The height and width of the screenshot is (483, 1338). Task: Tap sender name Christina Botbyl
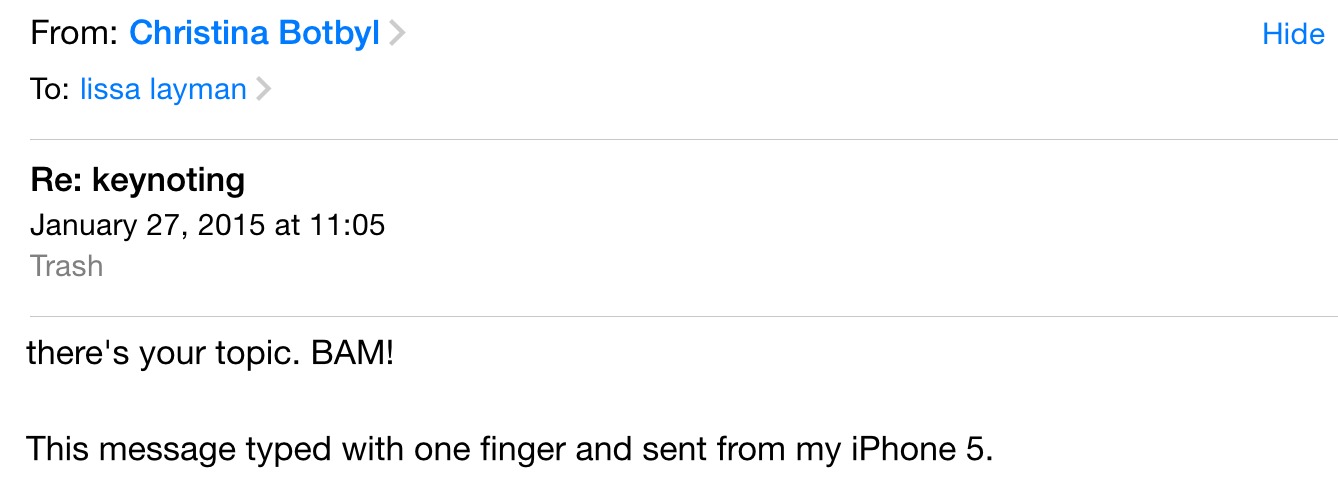pos(254,34)
